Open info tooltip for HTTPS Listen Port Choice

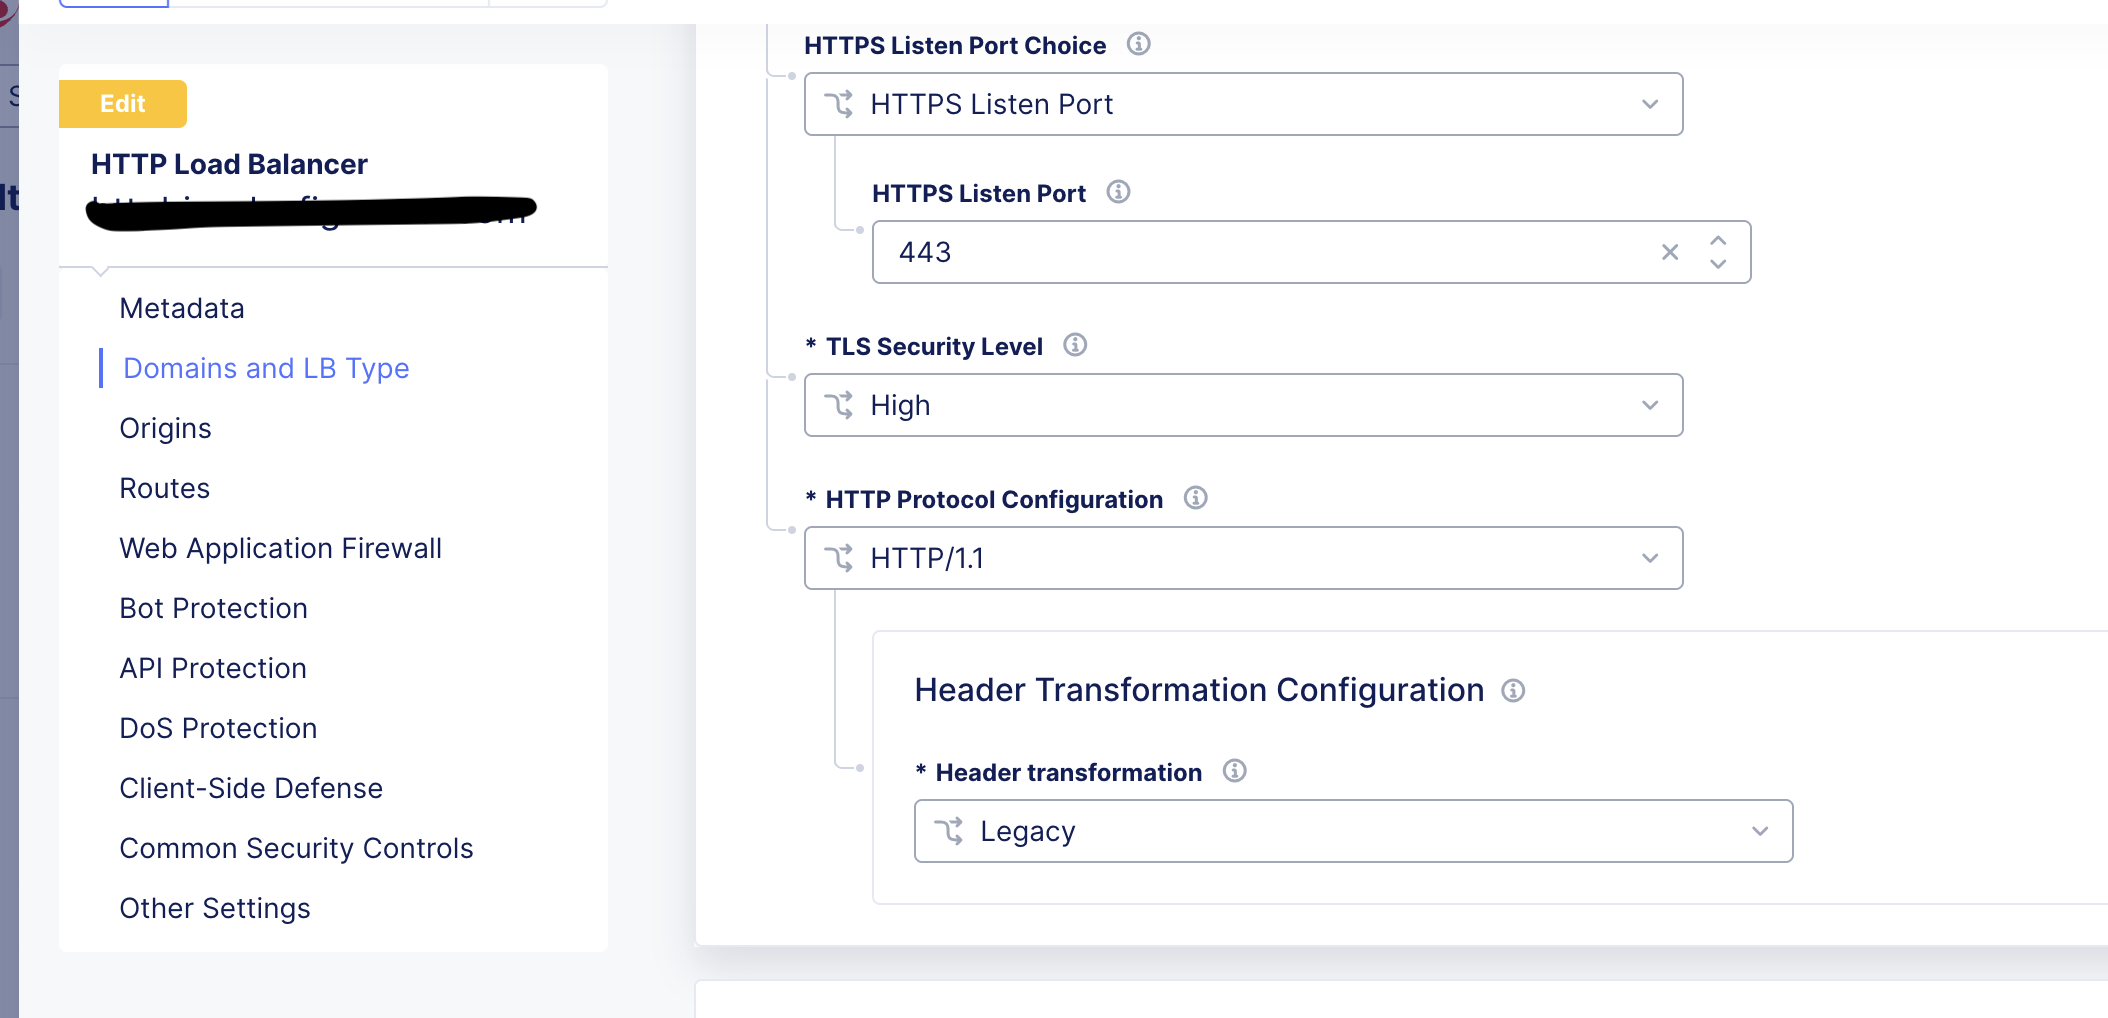tap(1138, 44)
